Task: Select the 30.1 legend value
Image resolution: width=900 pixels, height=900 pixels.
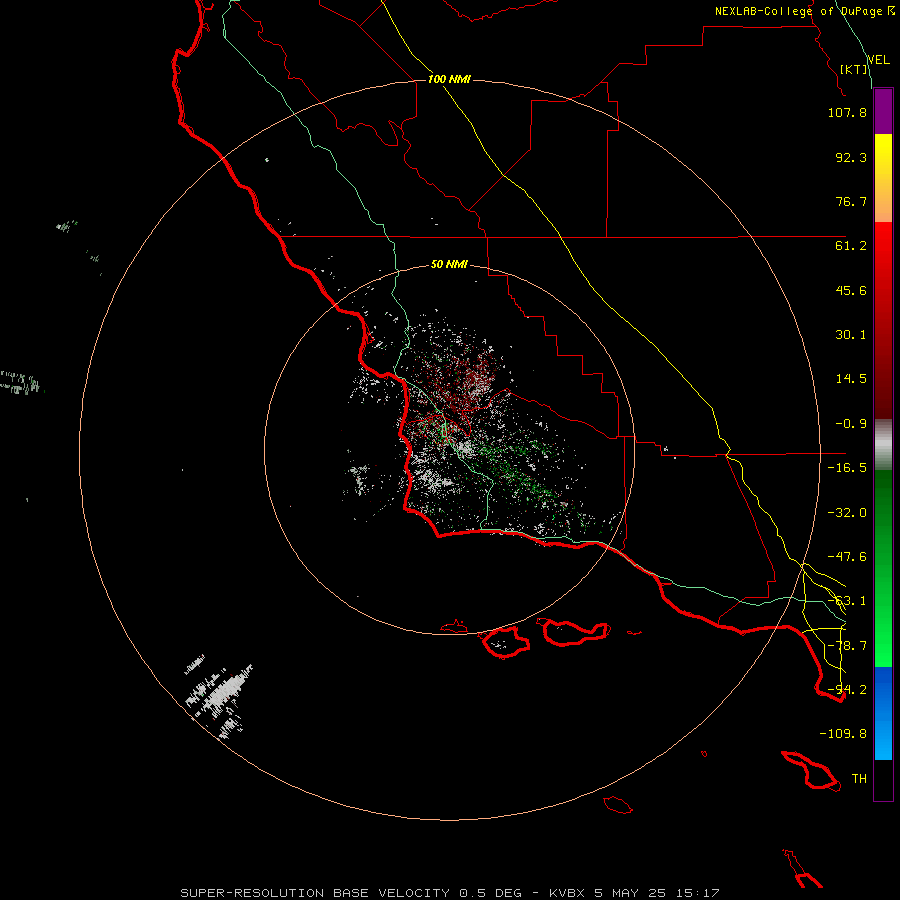Action: 851,335
